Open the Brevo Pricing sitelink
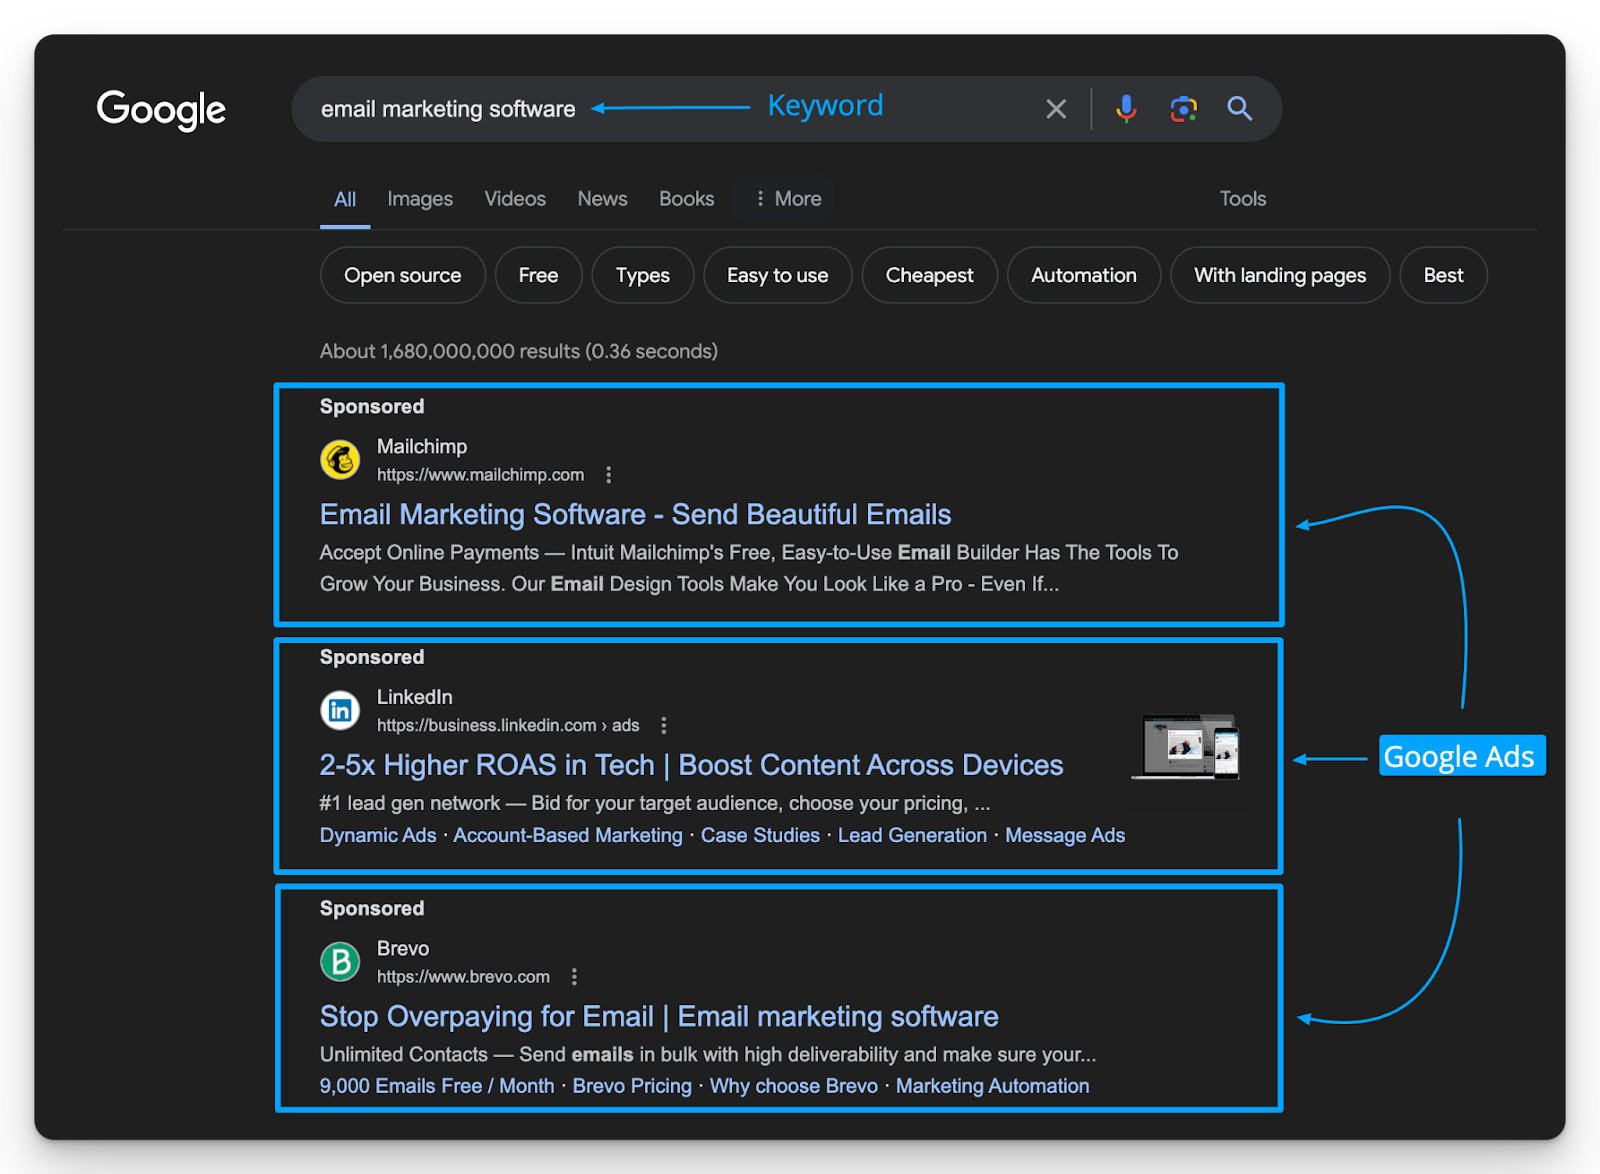This screenshot has height=1174, width=1600. 632,1086
